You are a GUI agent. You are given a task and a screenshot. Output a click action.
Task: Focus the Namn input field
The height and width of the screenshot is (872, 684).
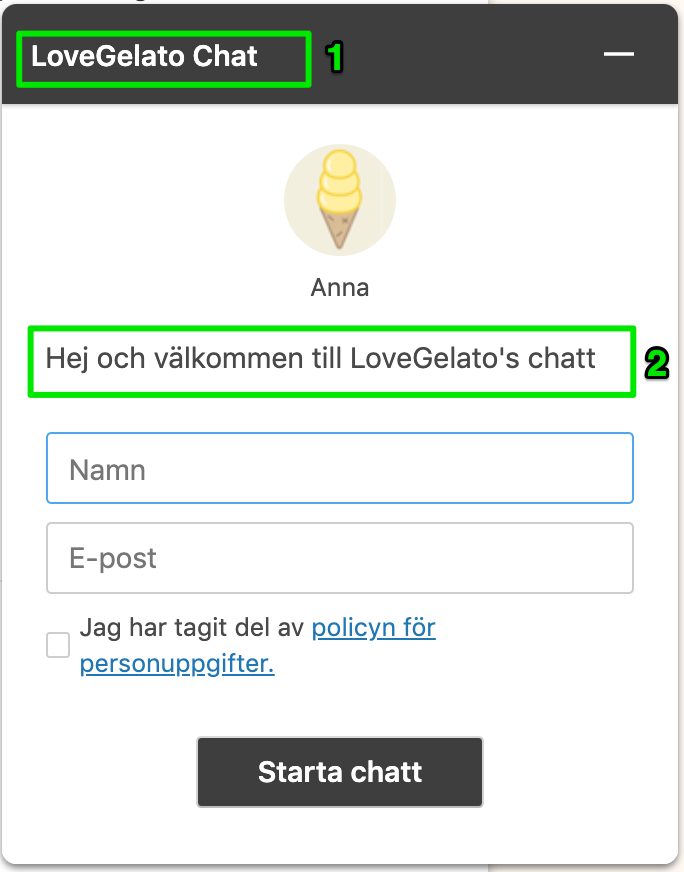click(x=340, y=468)
